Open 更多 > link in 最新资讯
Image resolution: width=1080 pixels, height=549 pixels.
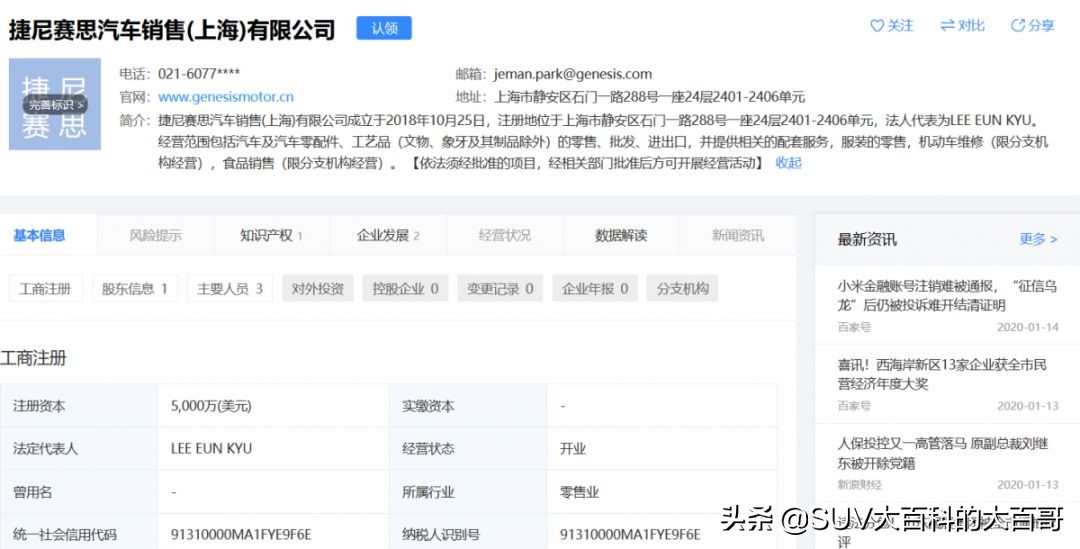1039,240
